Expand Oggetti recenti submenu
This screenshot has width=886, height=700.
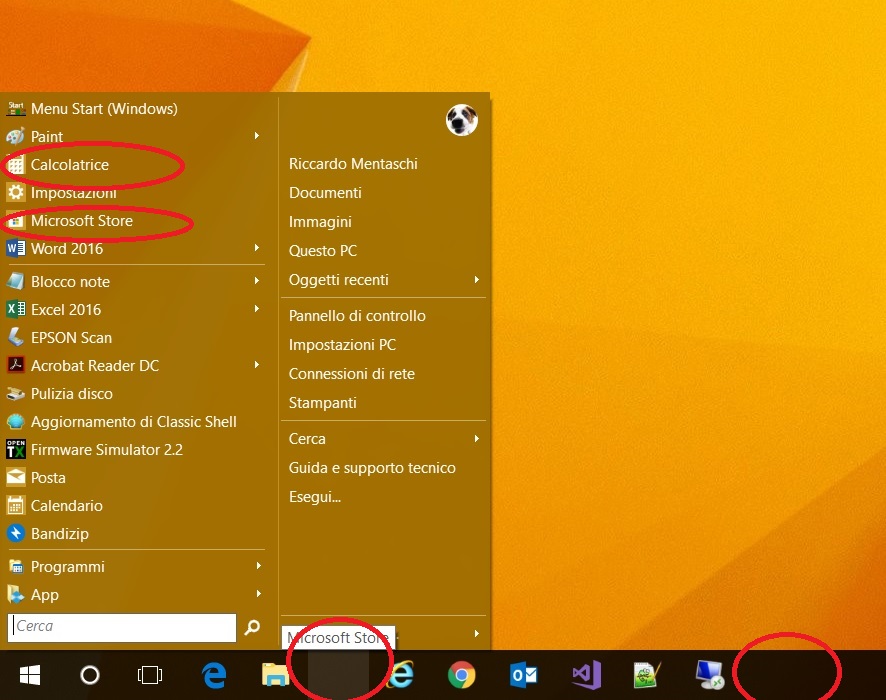[x=477, y=280]
